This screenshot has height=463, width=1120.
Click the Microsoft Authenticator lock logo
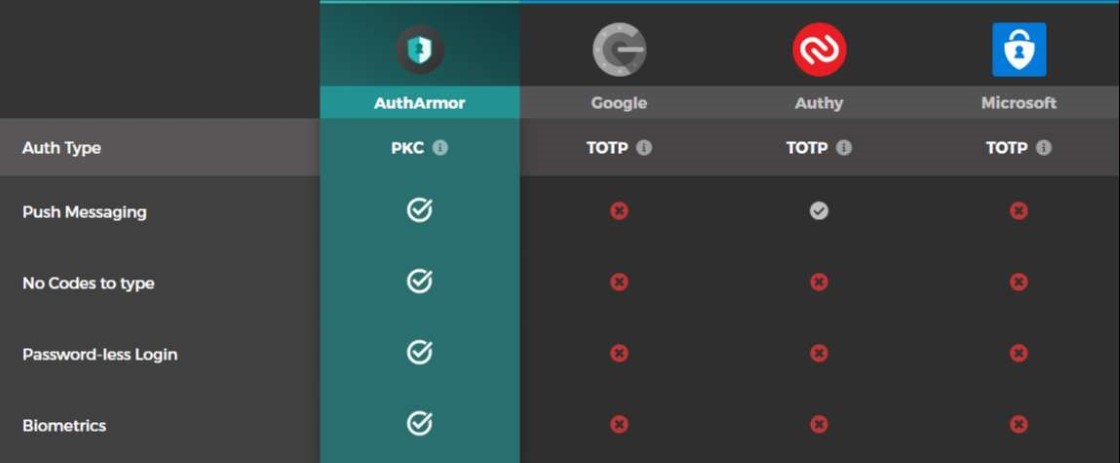click(x=1019, y=50)
